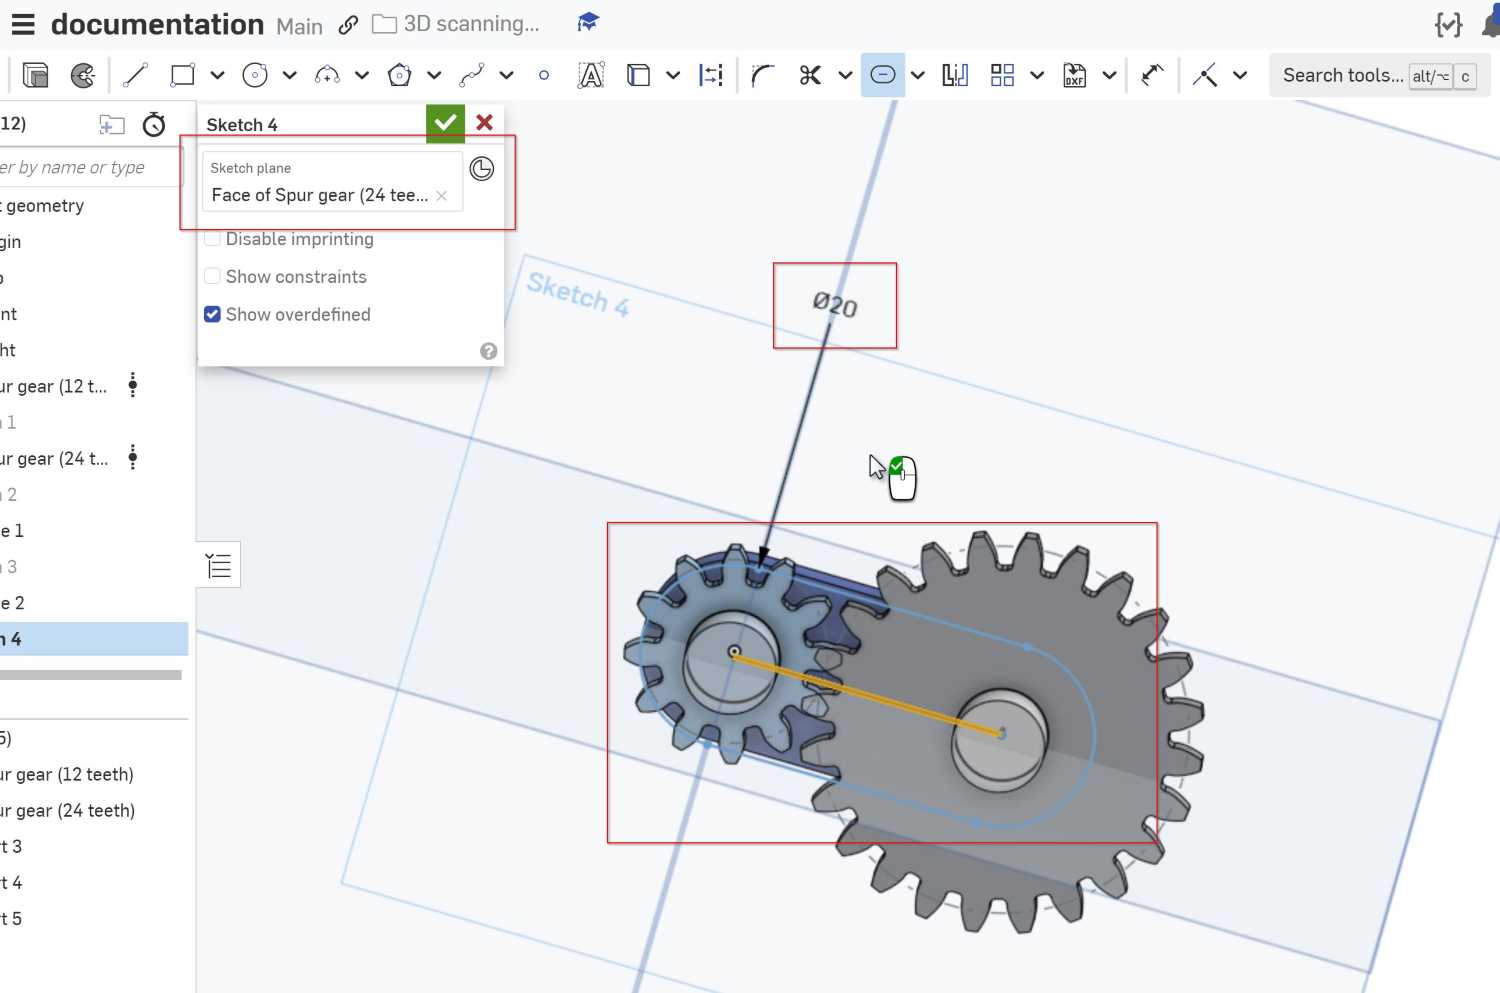The image size is (1500, 993).
Task: Select the Center point circle tool
Action: [x=255, y=75]
